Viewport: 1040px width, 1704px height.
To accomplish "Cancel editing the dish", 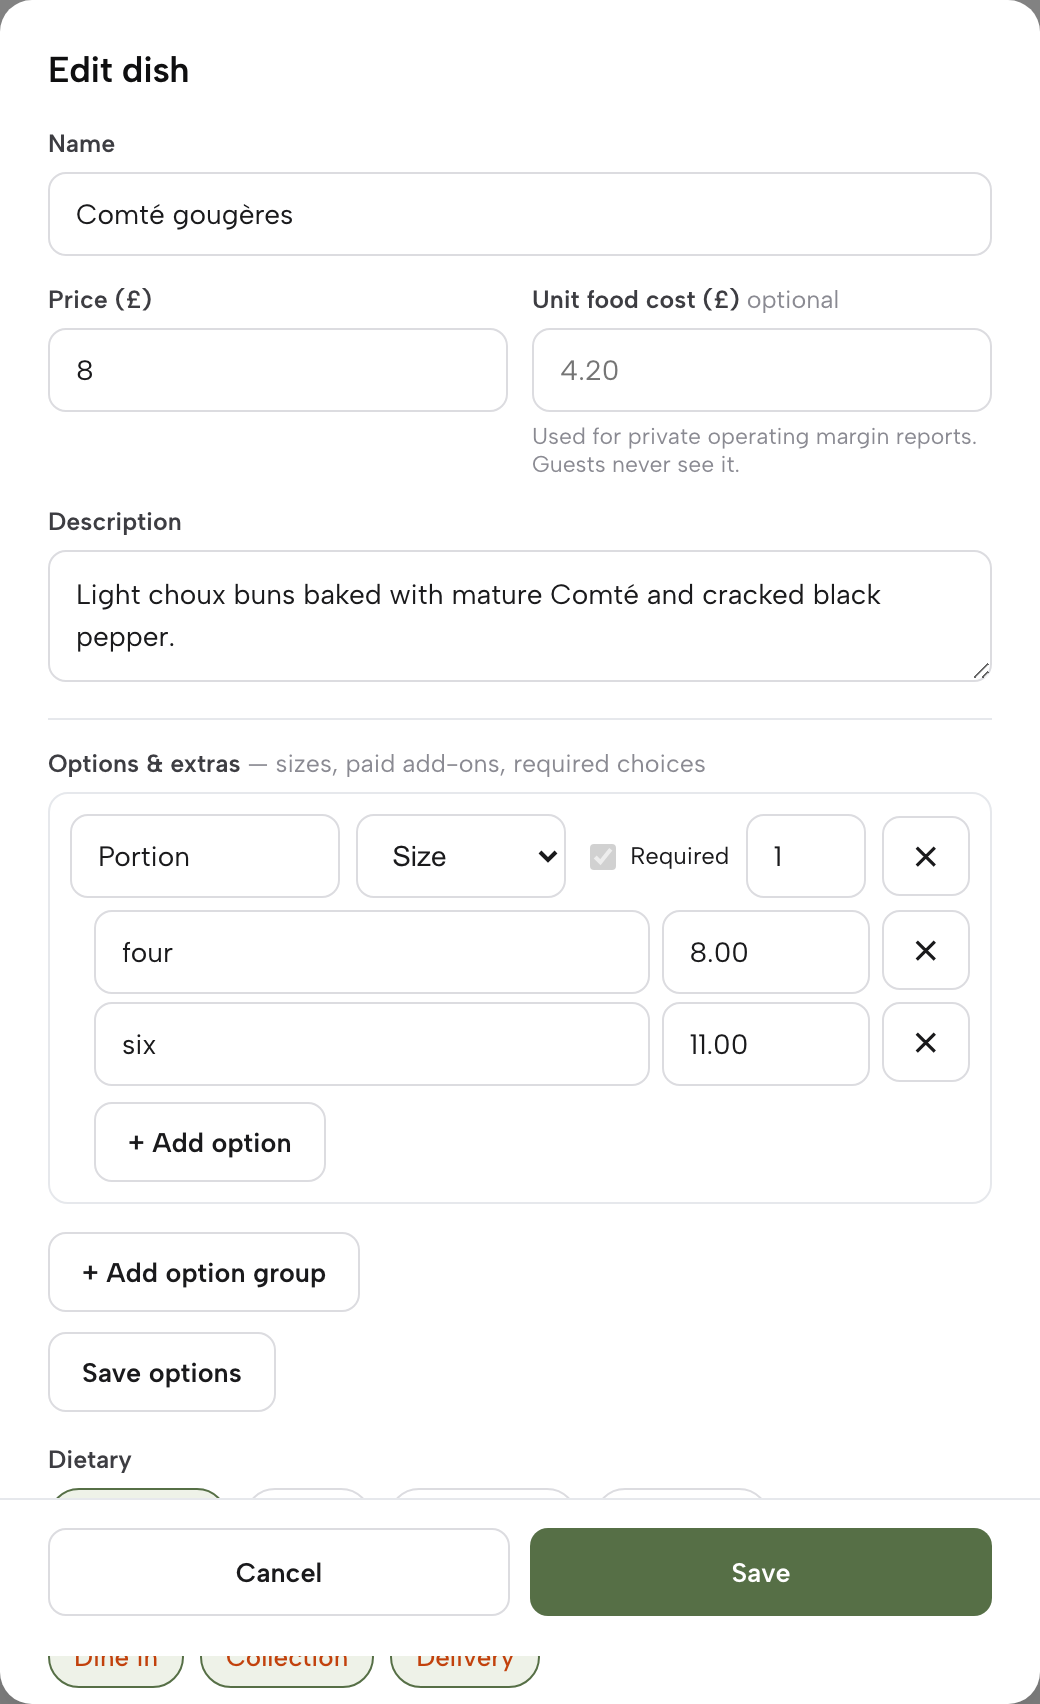I will point(279,1572).
